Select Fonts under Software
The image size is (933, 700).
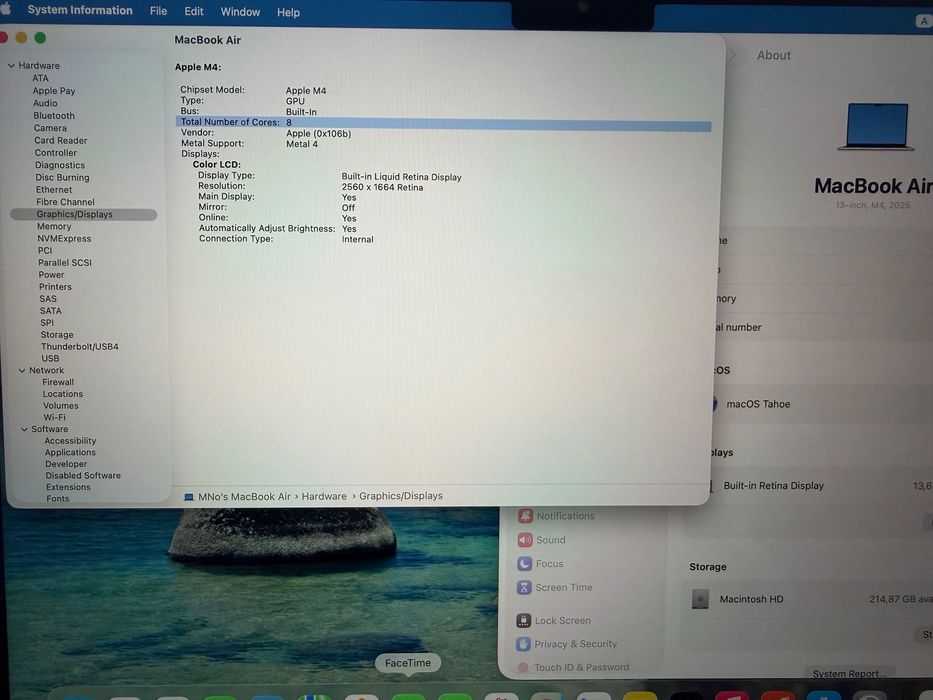pos(58,499)
